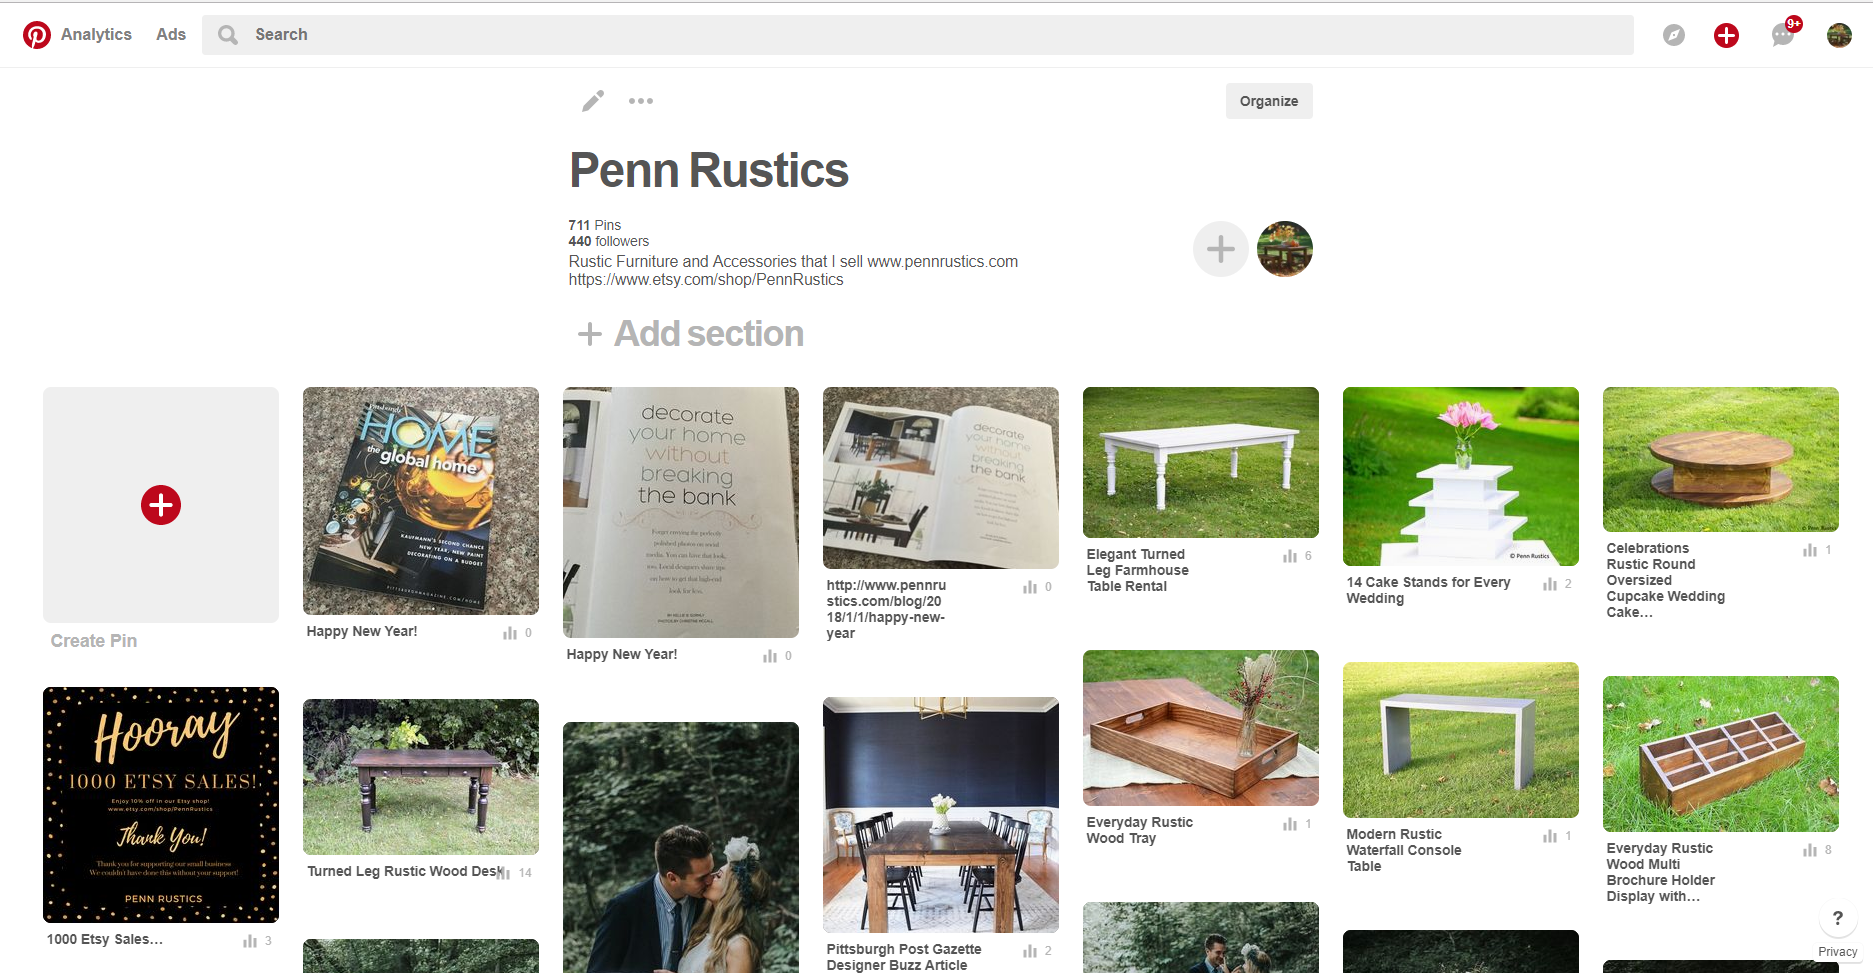Open the board owner's round avatar
1873x973 pixels.
(1285, 249)
